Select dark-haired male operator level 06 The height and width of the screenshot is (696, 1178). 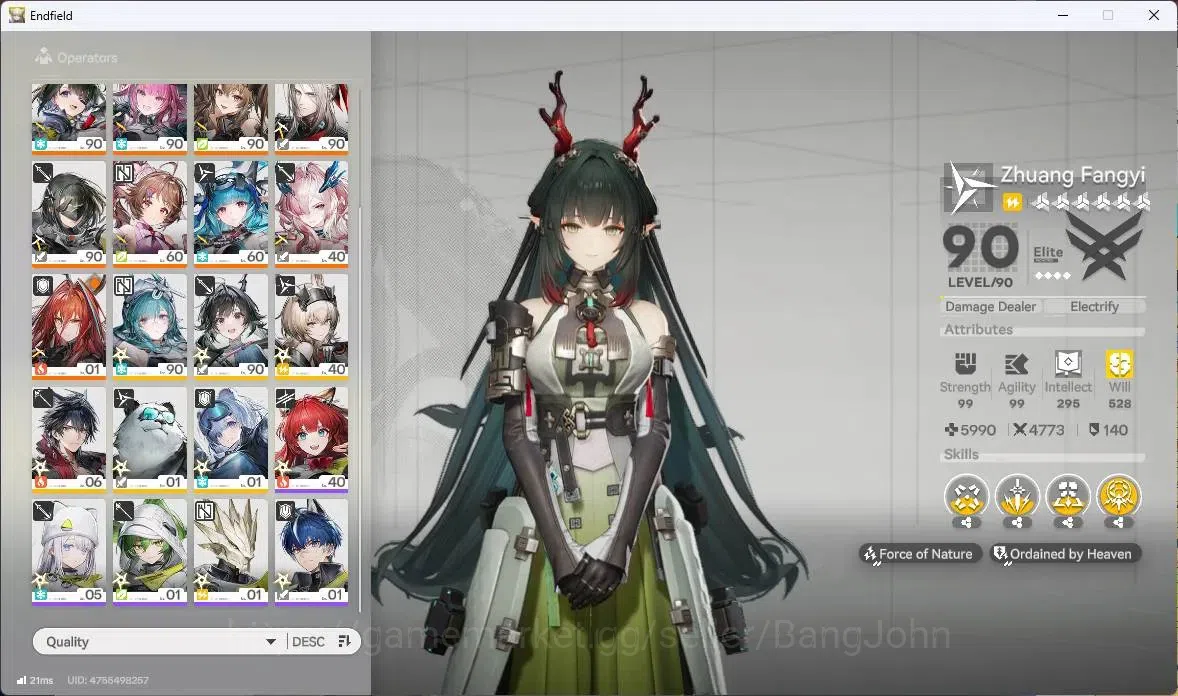coord(68,440)
